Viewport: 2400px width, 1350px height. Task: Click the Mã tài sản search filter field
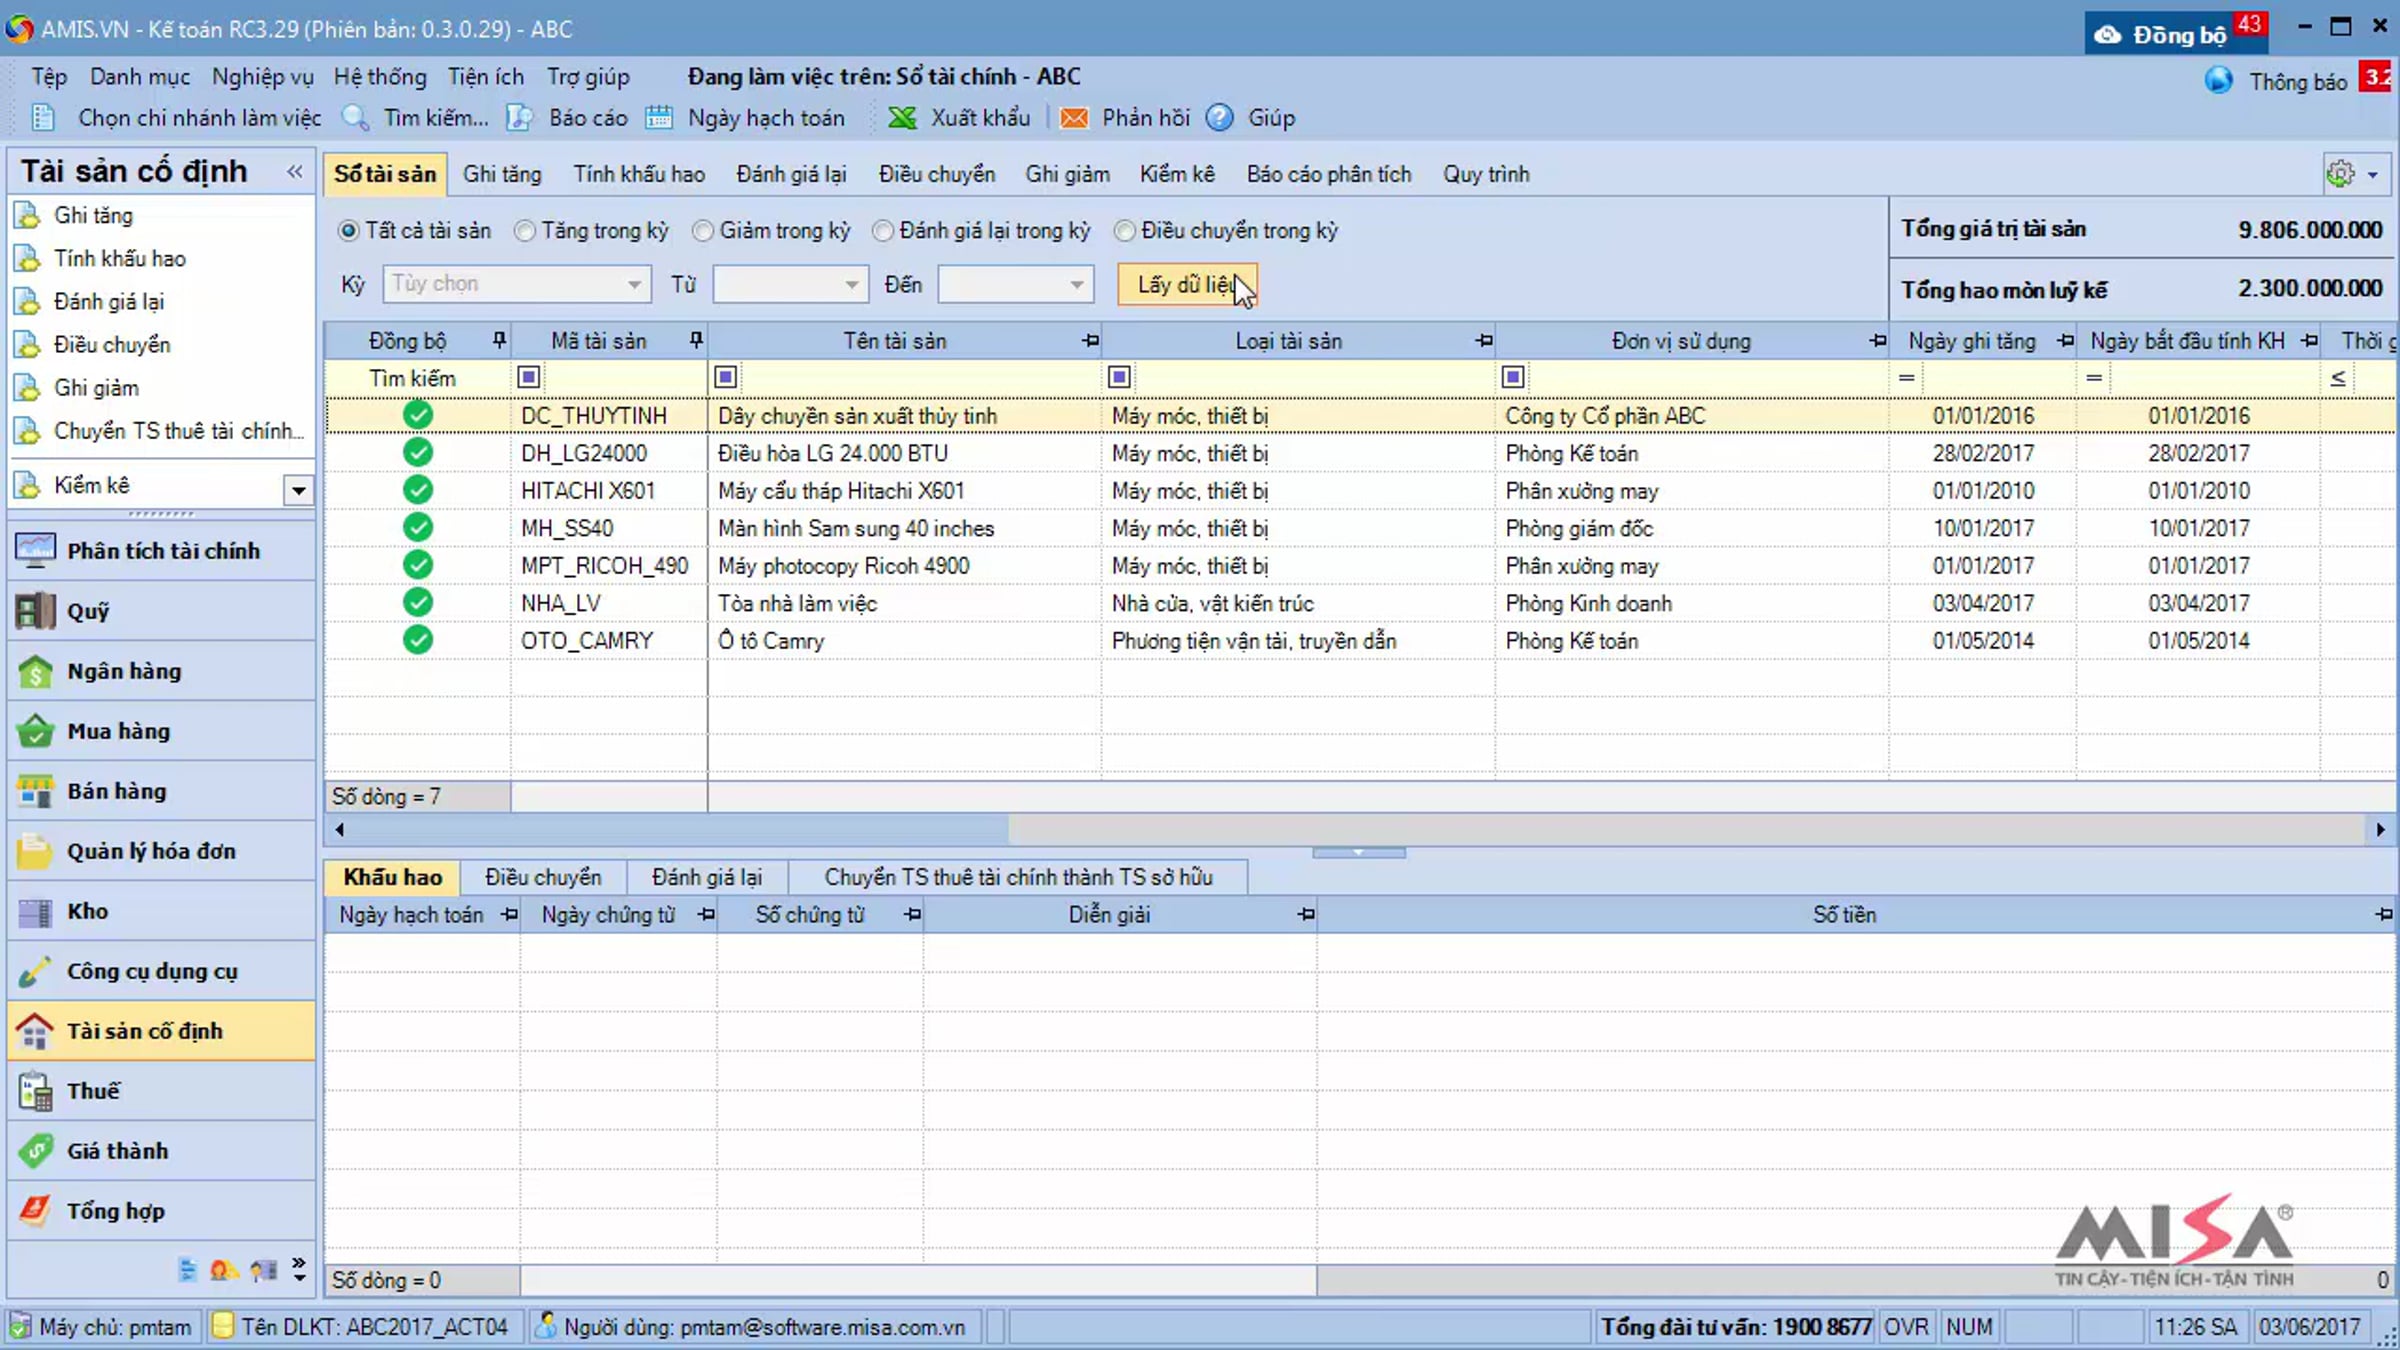(x=623, y=377)
